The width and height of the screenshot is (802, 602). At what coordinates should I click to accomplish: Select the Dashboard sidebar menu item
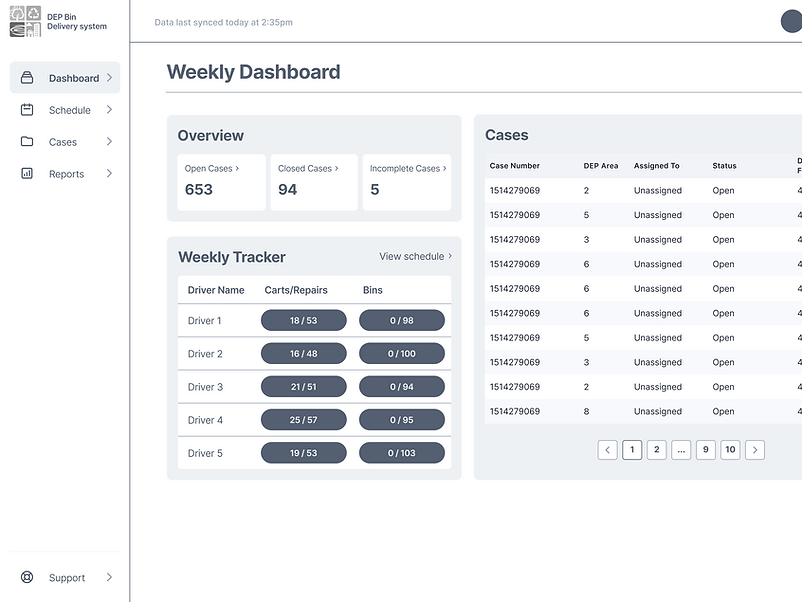[73, 78]
